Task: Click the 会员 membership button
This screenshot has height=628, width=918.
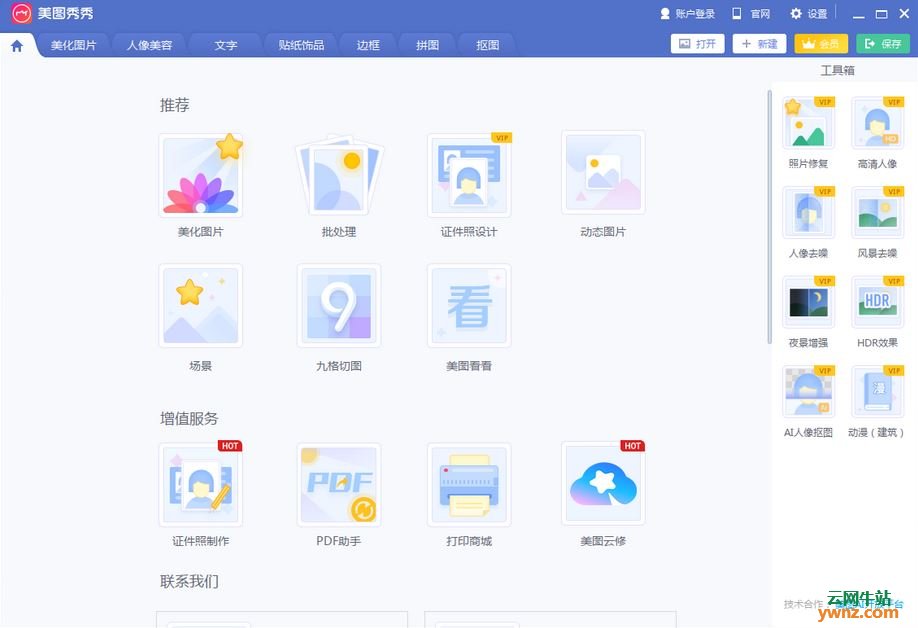Action: pyautogui.click(x=821, y=44)
